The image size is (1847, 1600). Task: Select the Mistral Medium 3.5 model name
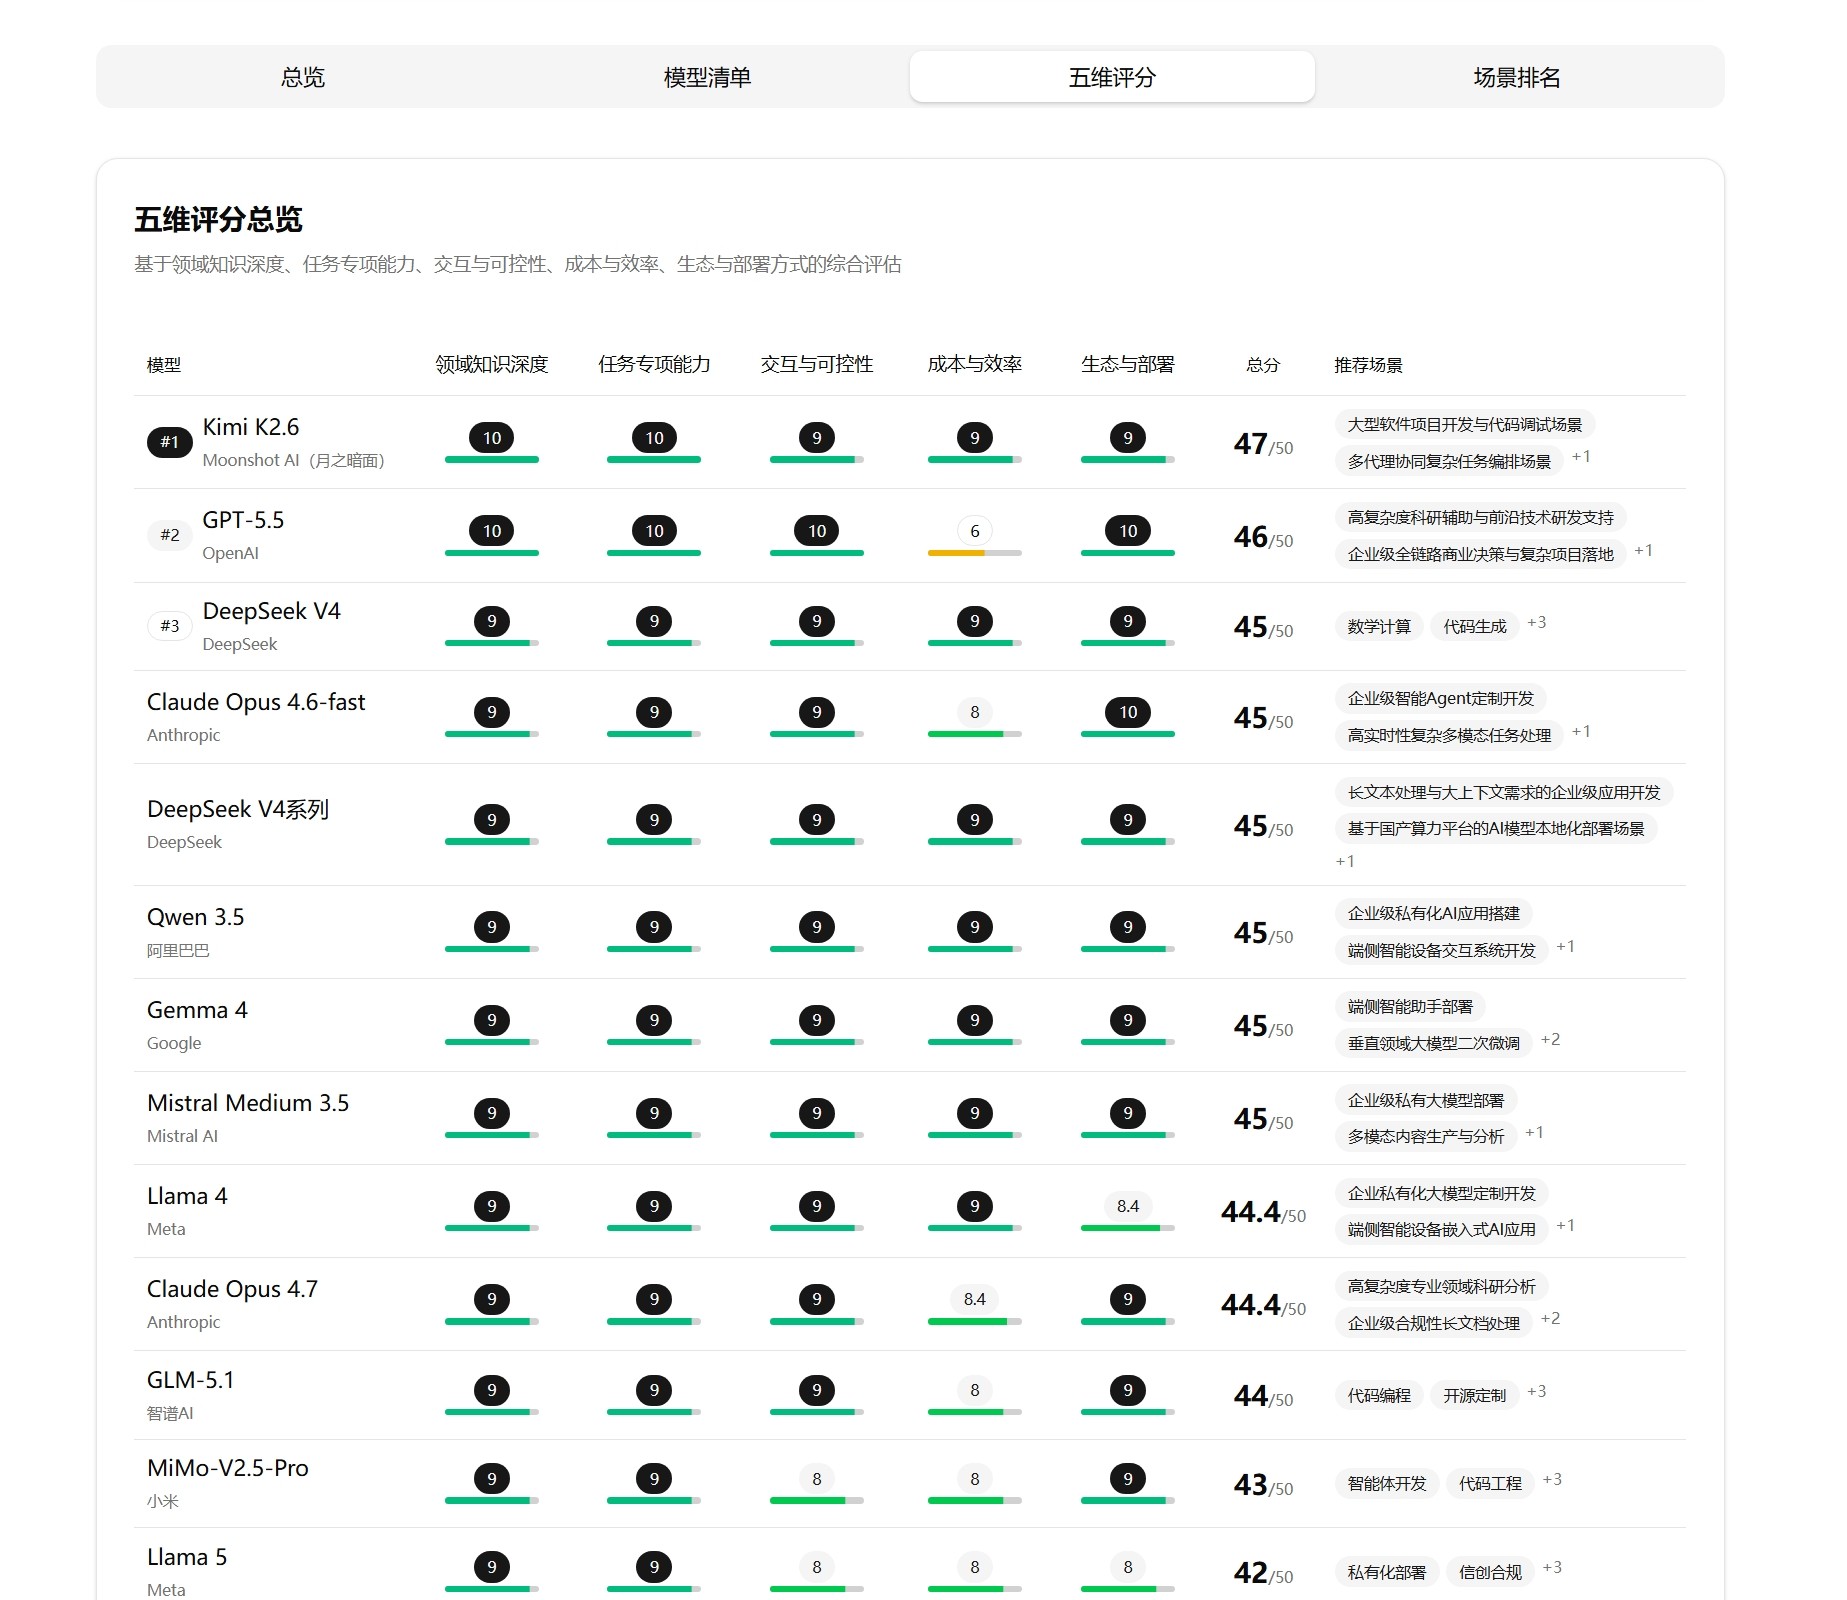click(x=248, y=1103)
